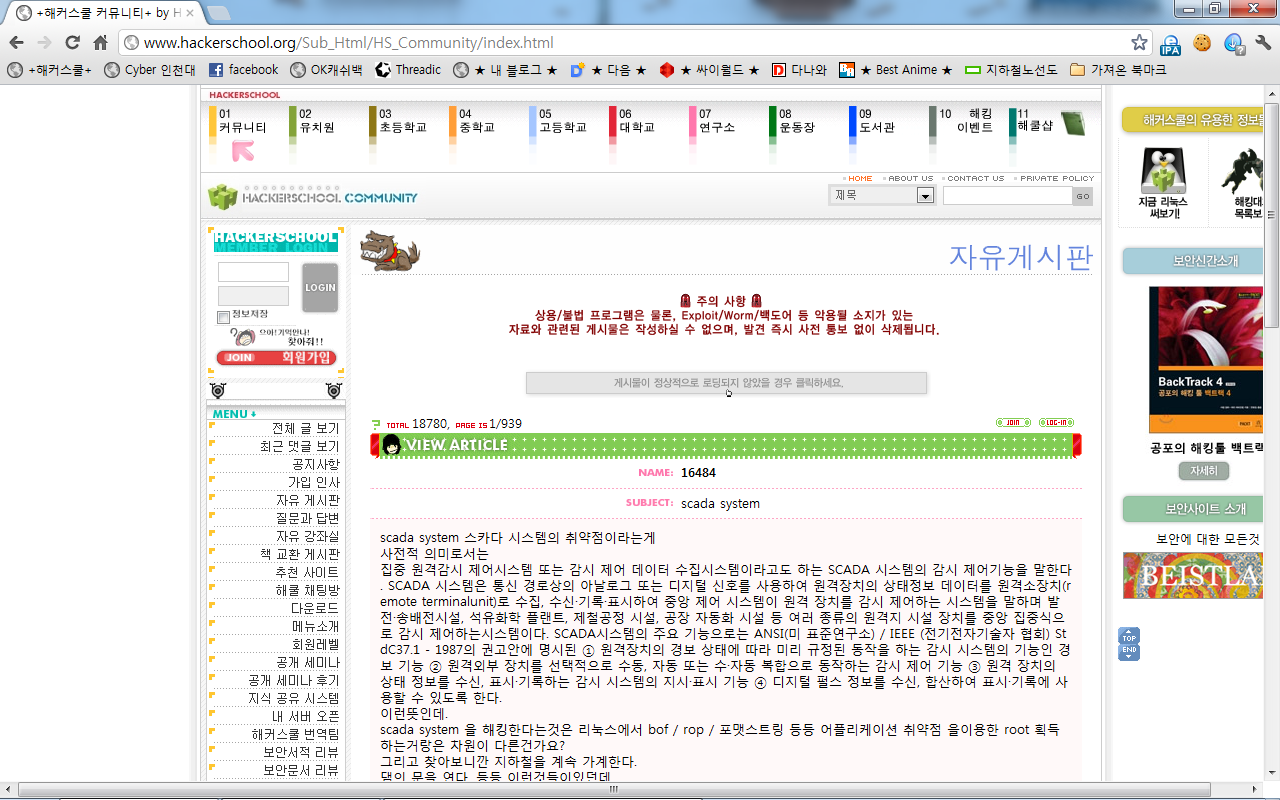1280x800 pixels.
Task: Reload the page with refresh icon
Action: (72, 43)
